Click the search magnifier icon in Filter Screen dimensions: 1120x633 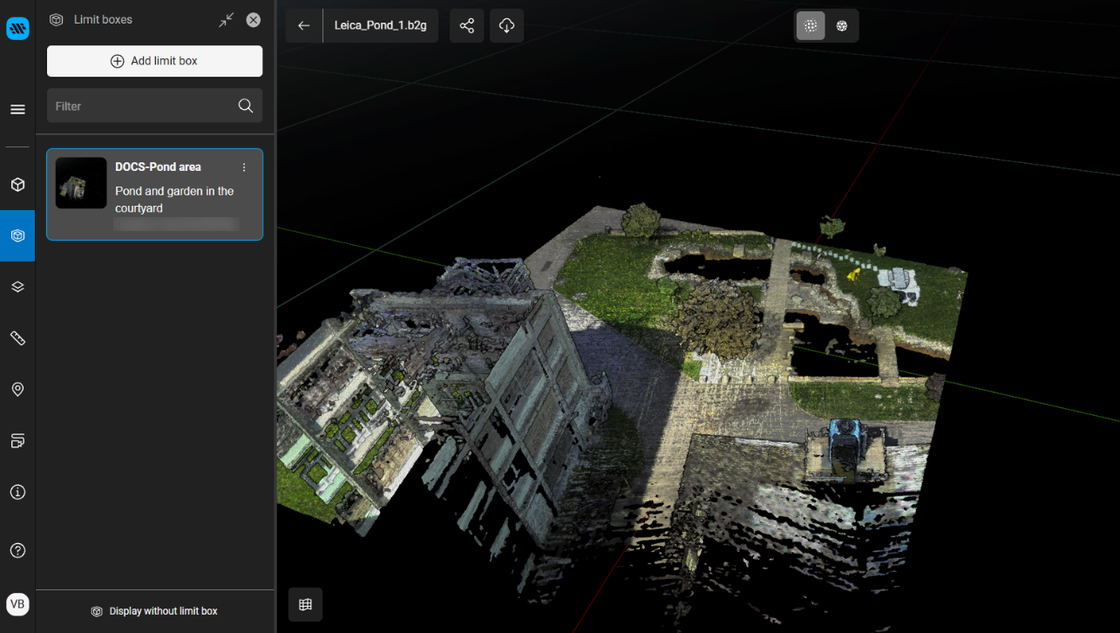coord(246,106)
